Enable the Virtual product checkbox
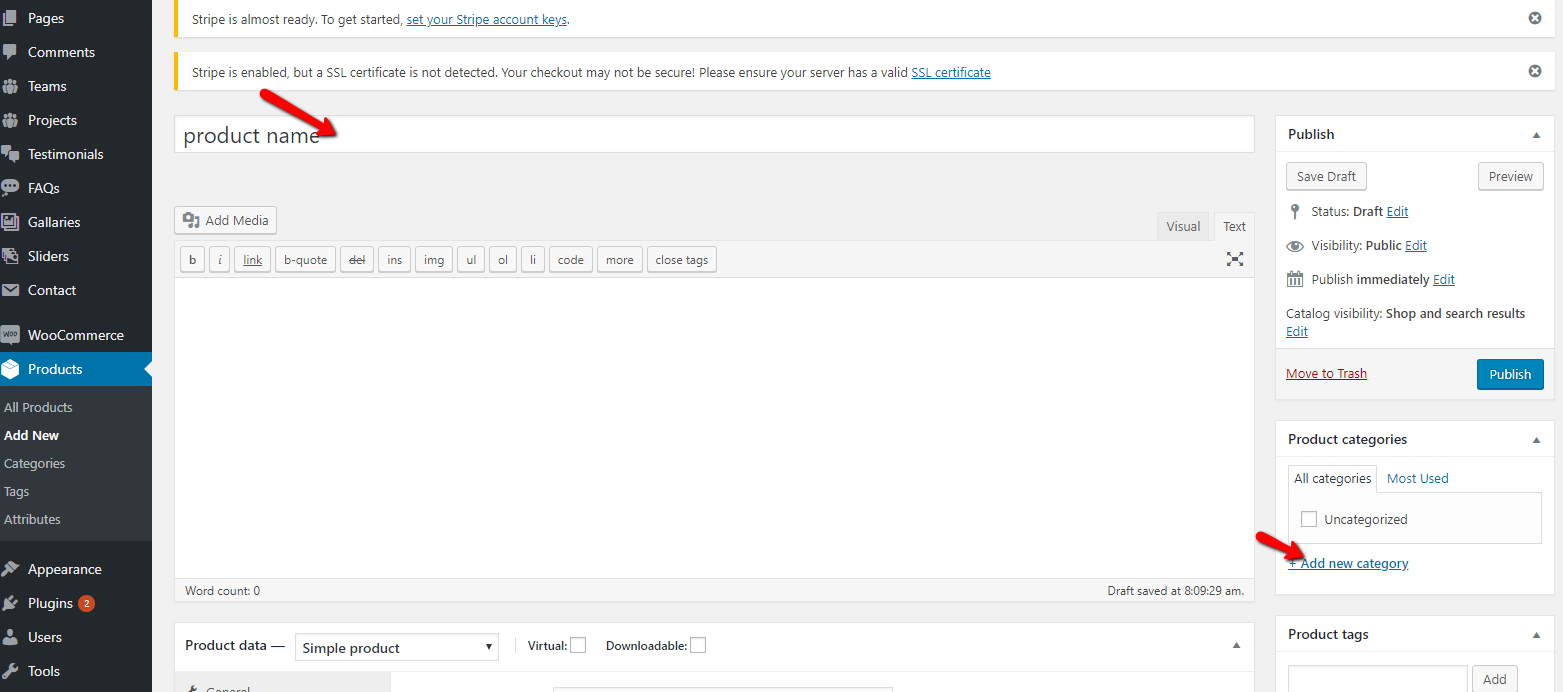The width and height of the screenshot is (1563, 692). [578, 645]
